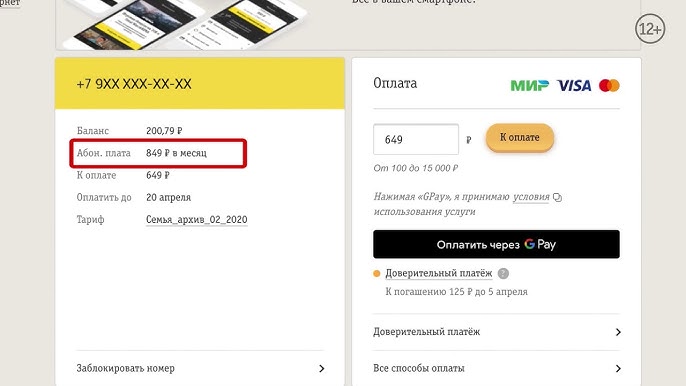The height and width of the screenshot is (386, 686).
Task: Click the К оплате button
Action: 520,137
